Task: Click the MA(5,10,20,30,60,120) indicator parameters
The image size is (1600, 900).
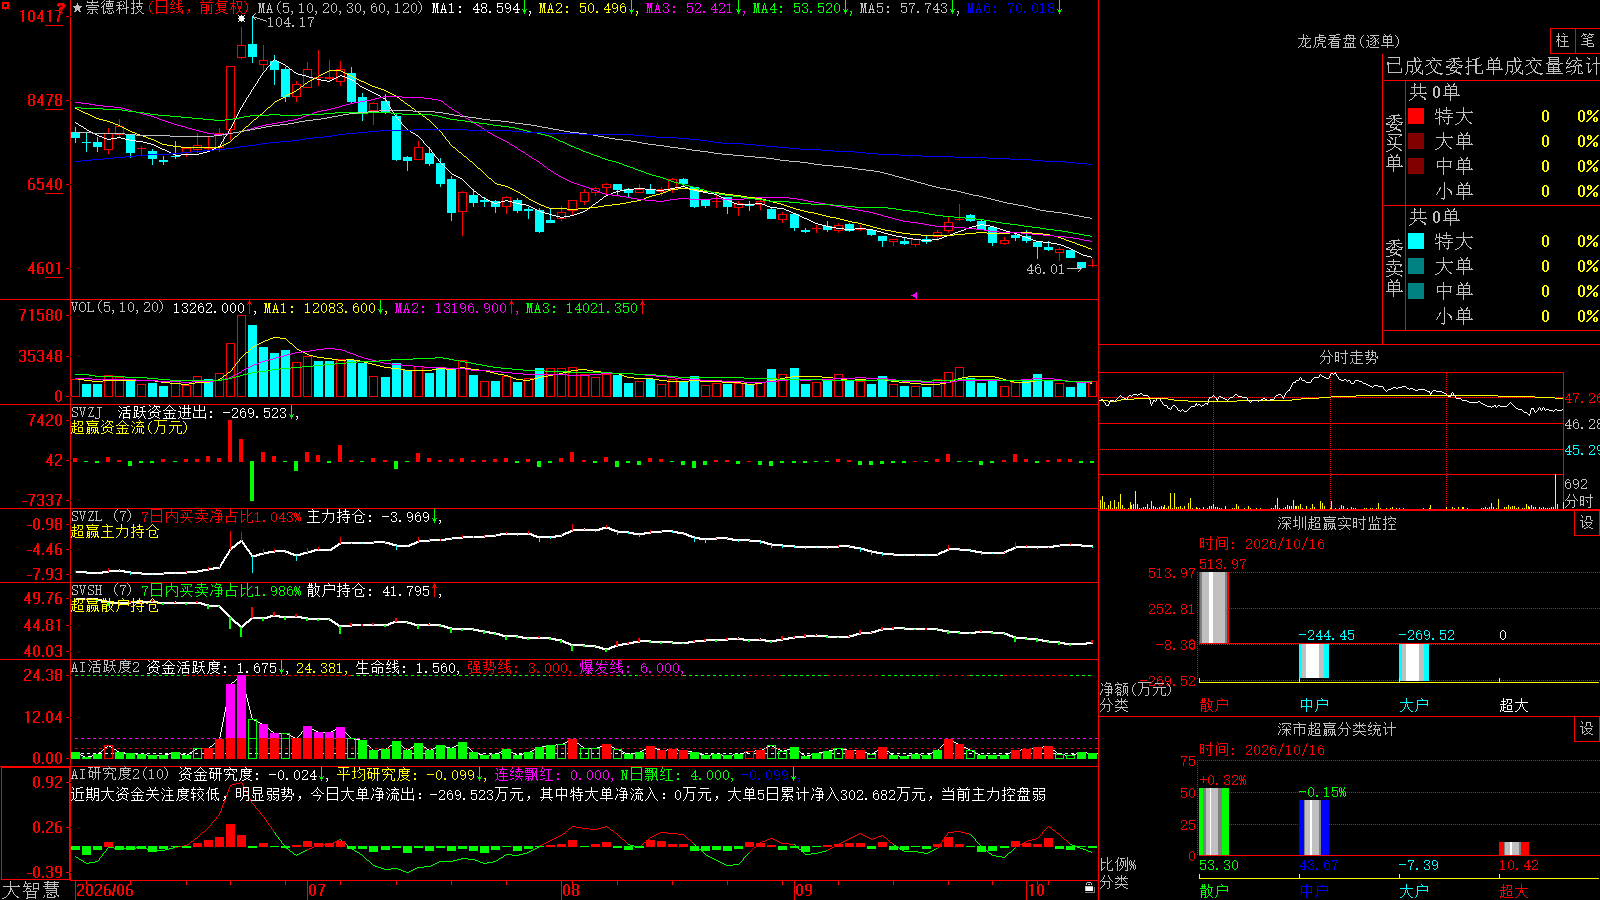Action: click(340, 8)
